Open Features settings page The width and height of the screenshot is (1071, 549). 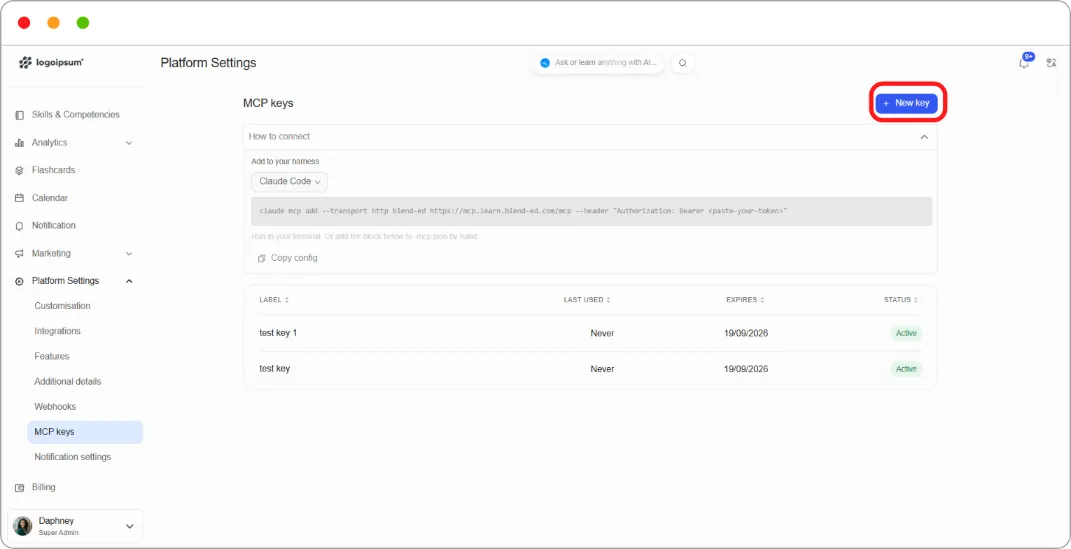[52, 356]
